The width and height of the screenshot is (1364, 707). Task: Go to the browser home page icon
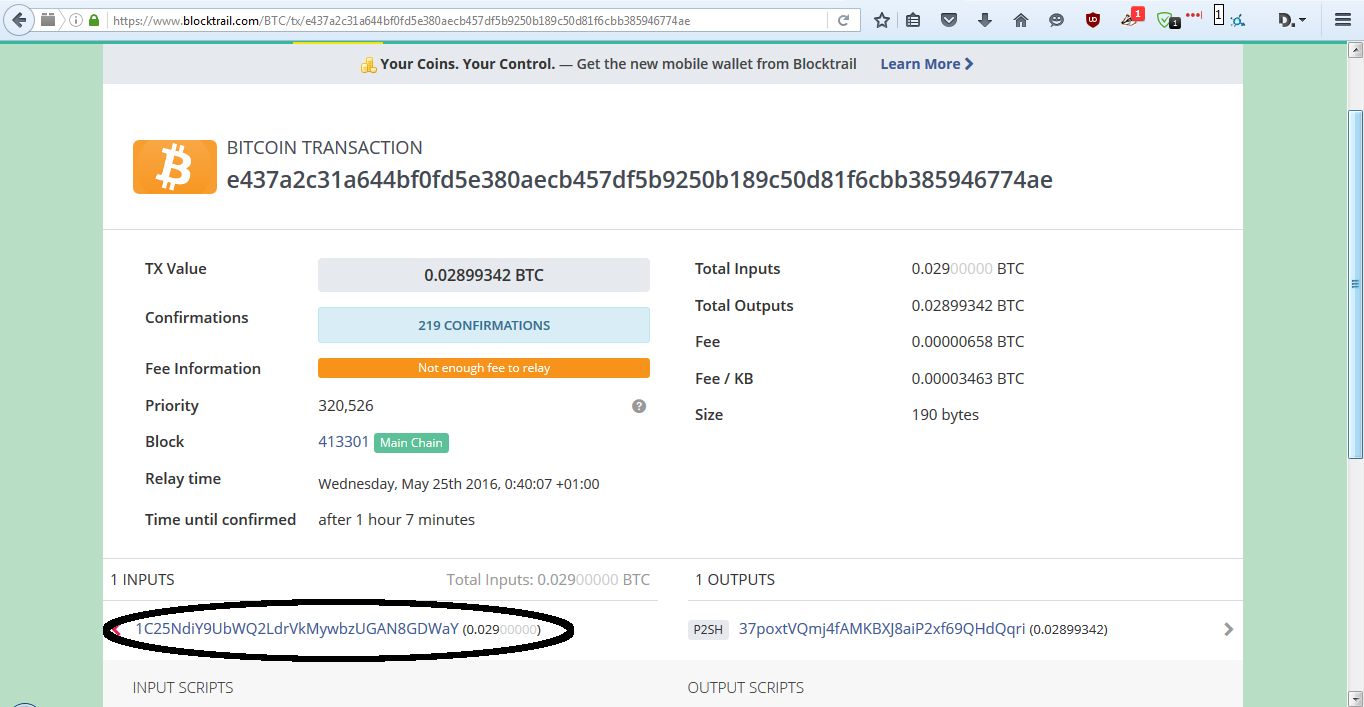[x=1021, y=20]
